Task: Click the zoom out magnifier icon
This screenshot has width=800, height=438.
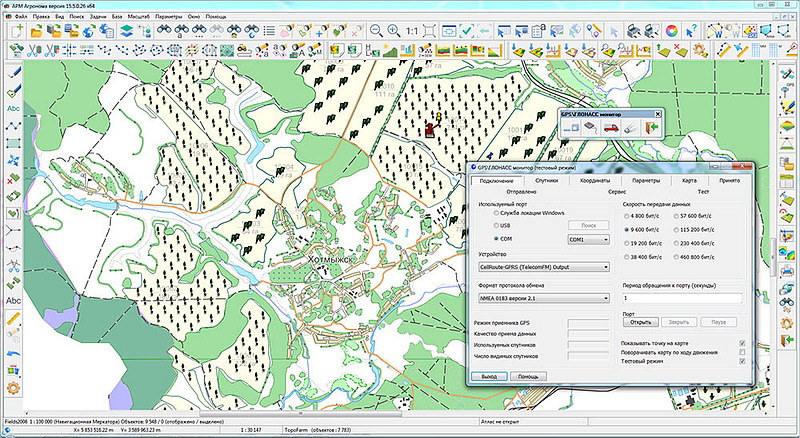Action: pyautogui.click(x=377, y=31)
